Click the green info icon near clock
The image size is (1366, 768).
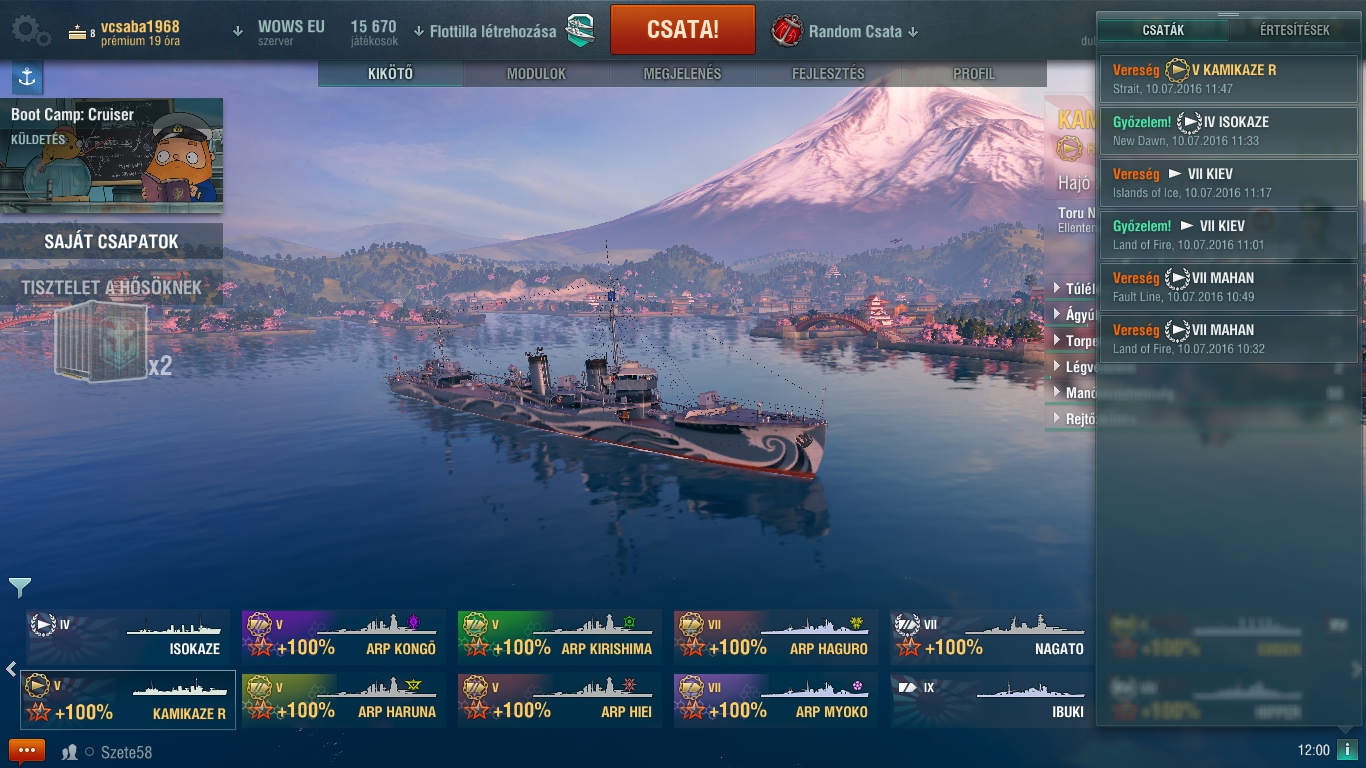(1347, 750)
